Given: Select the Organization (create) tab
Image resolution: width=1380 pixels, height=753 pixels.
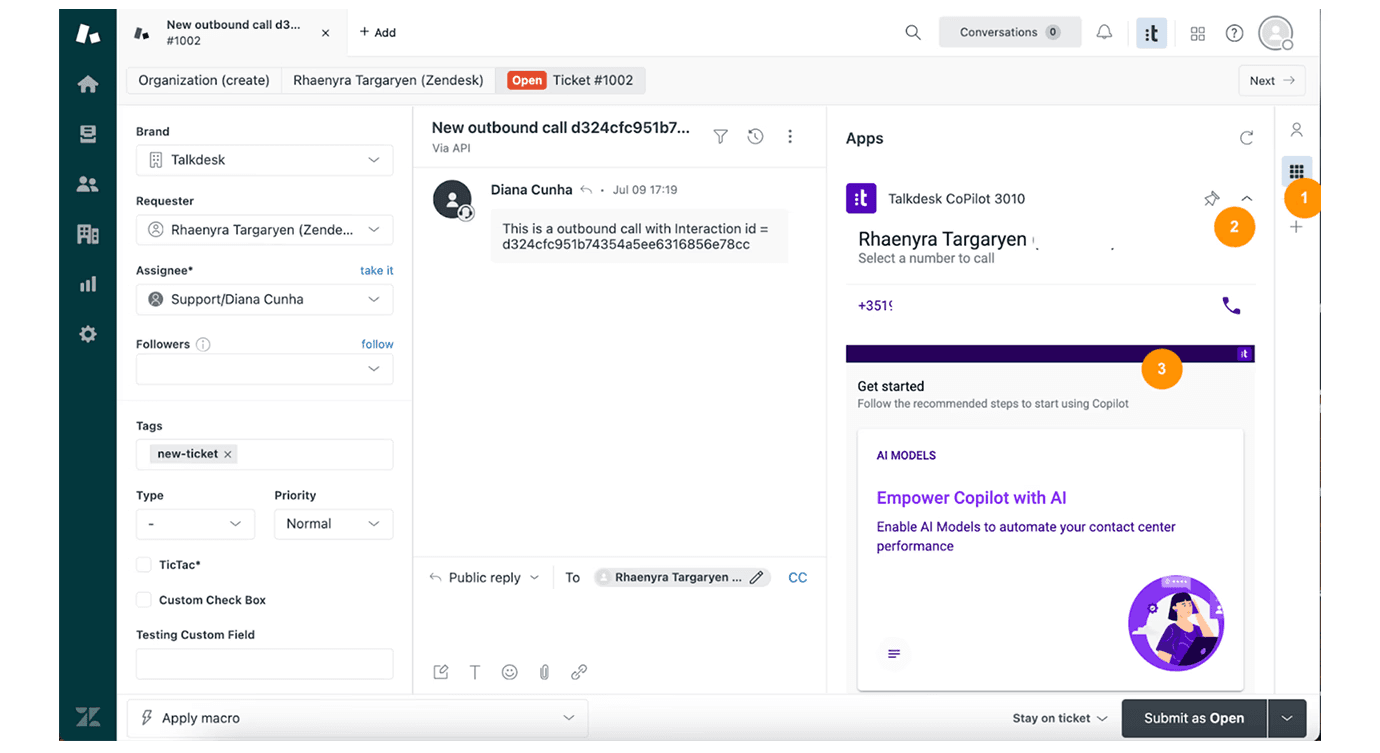Looking at the screenshot, I should [204, 80].
